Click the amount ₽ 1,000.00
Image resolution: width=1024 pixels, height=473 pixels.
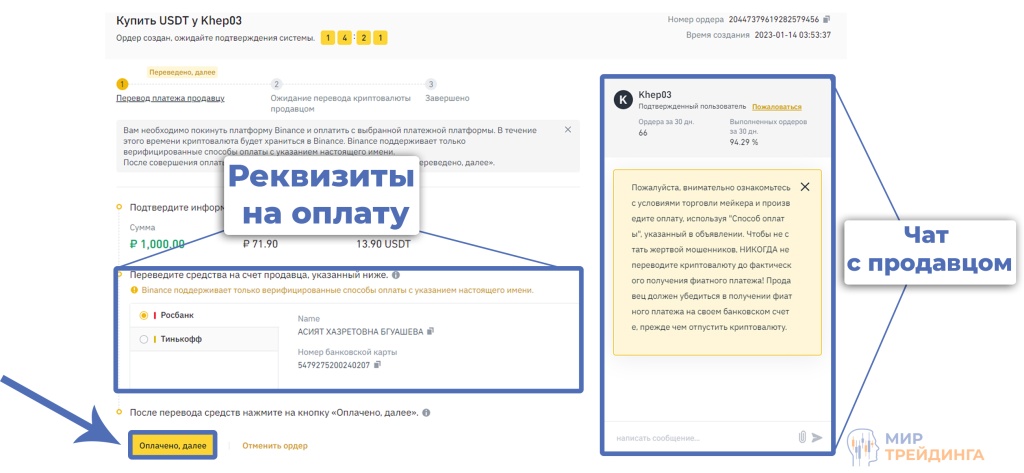point(157,244)
